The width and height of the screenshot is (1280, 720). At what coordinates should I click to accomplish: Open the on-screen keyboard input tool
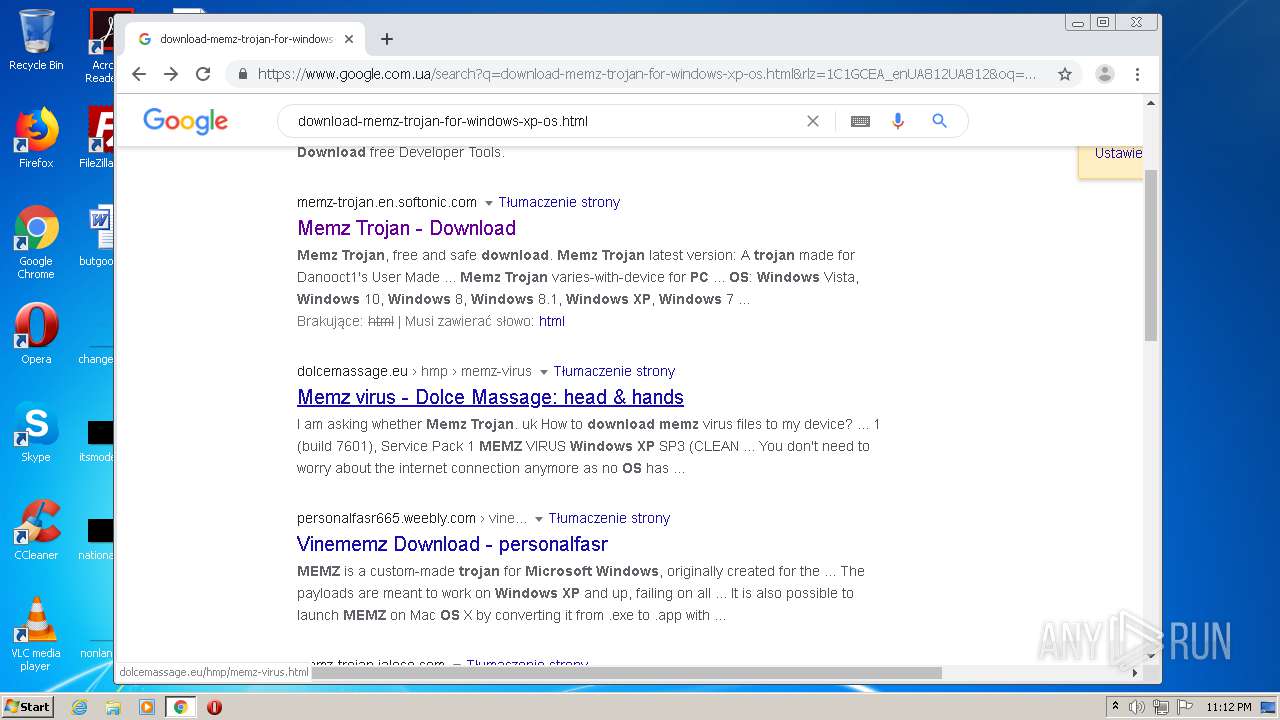860,121
